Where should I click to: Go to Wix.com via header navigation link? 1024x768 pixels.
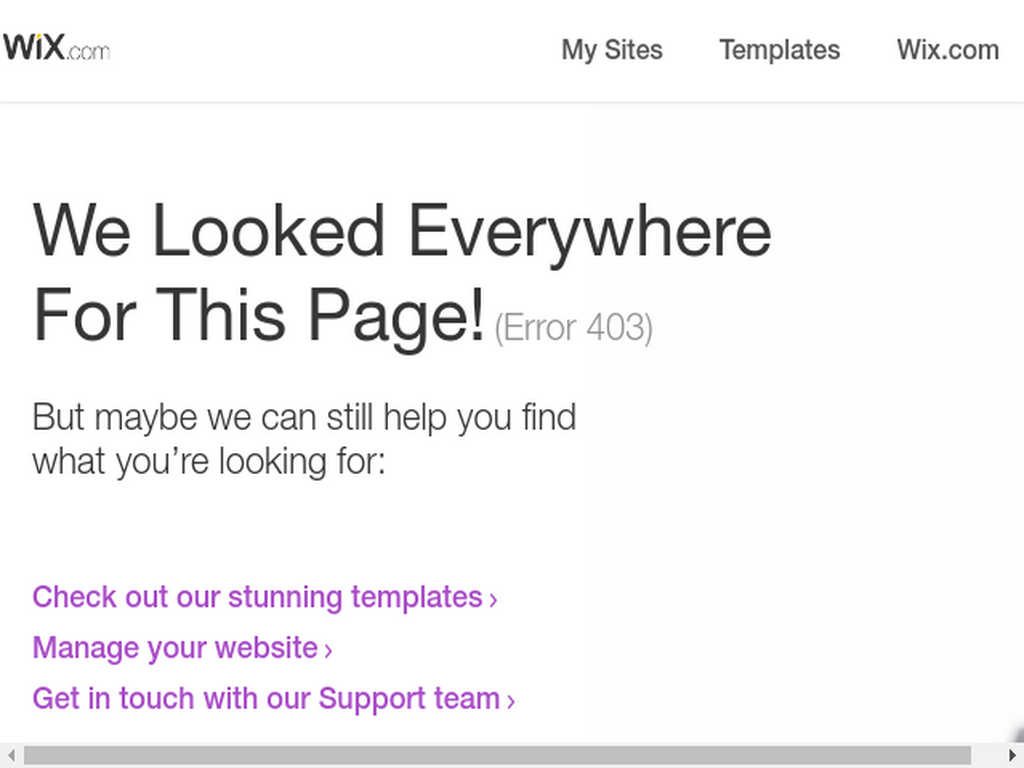click(948, 50)
